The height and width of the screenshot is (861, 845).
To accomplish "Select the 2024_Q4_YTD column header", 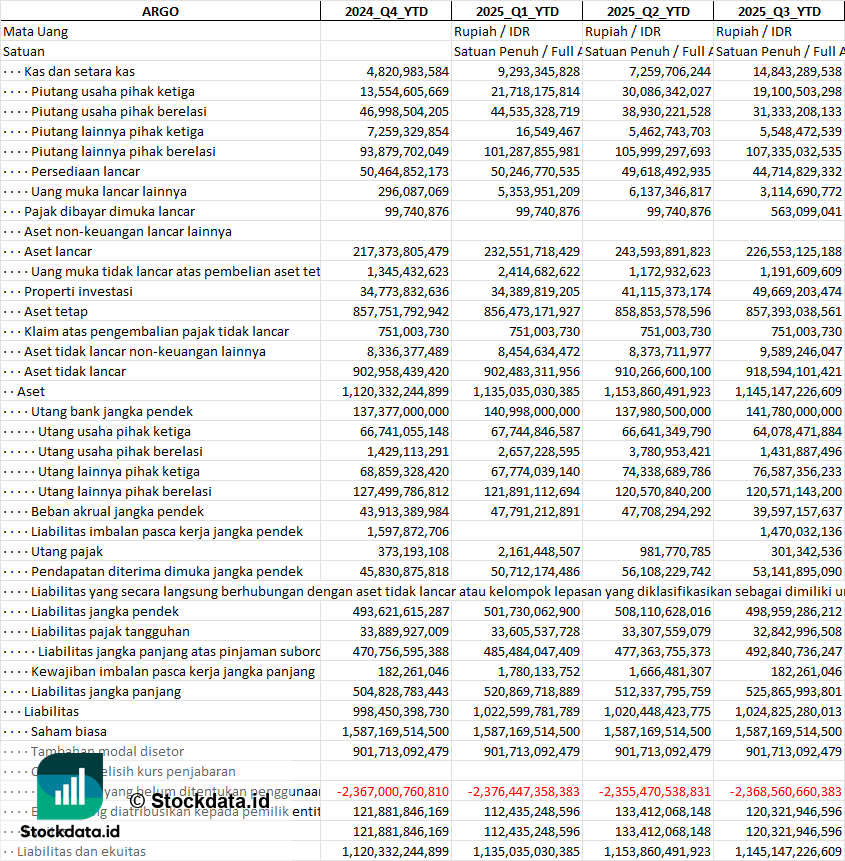I will click(386, 12).
